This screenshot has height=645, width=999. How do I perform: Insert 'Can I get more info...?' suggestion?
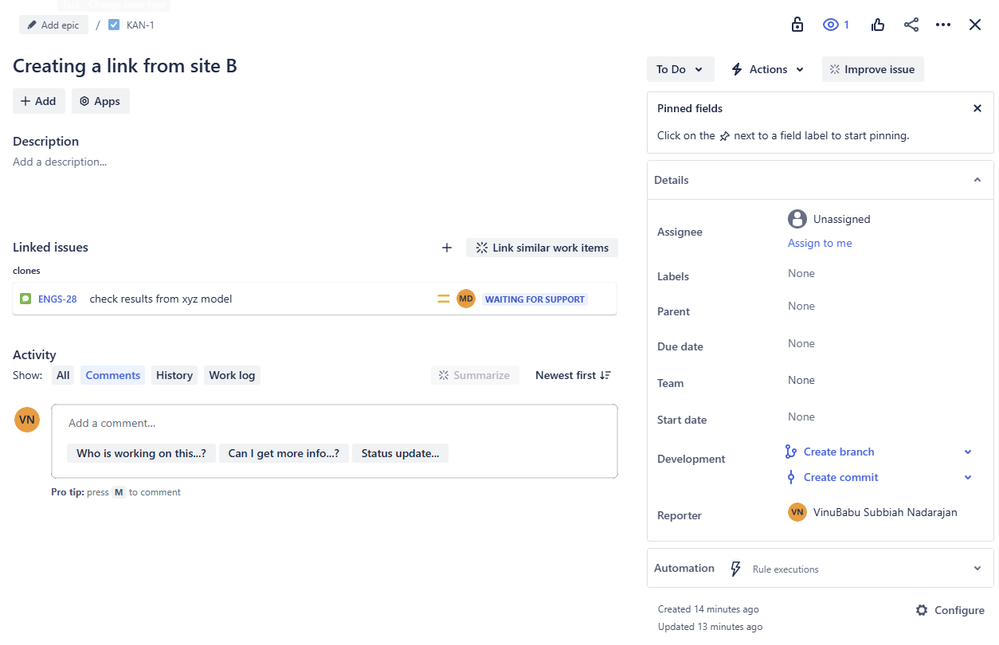point(284,453)
